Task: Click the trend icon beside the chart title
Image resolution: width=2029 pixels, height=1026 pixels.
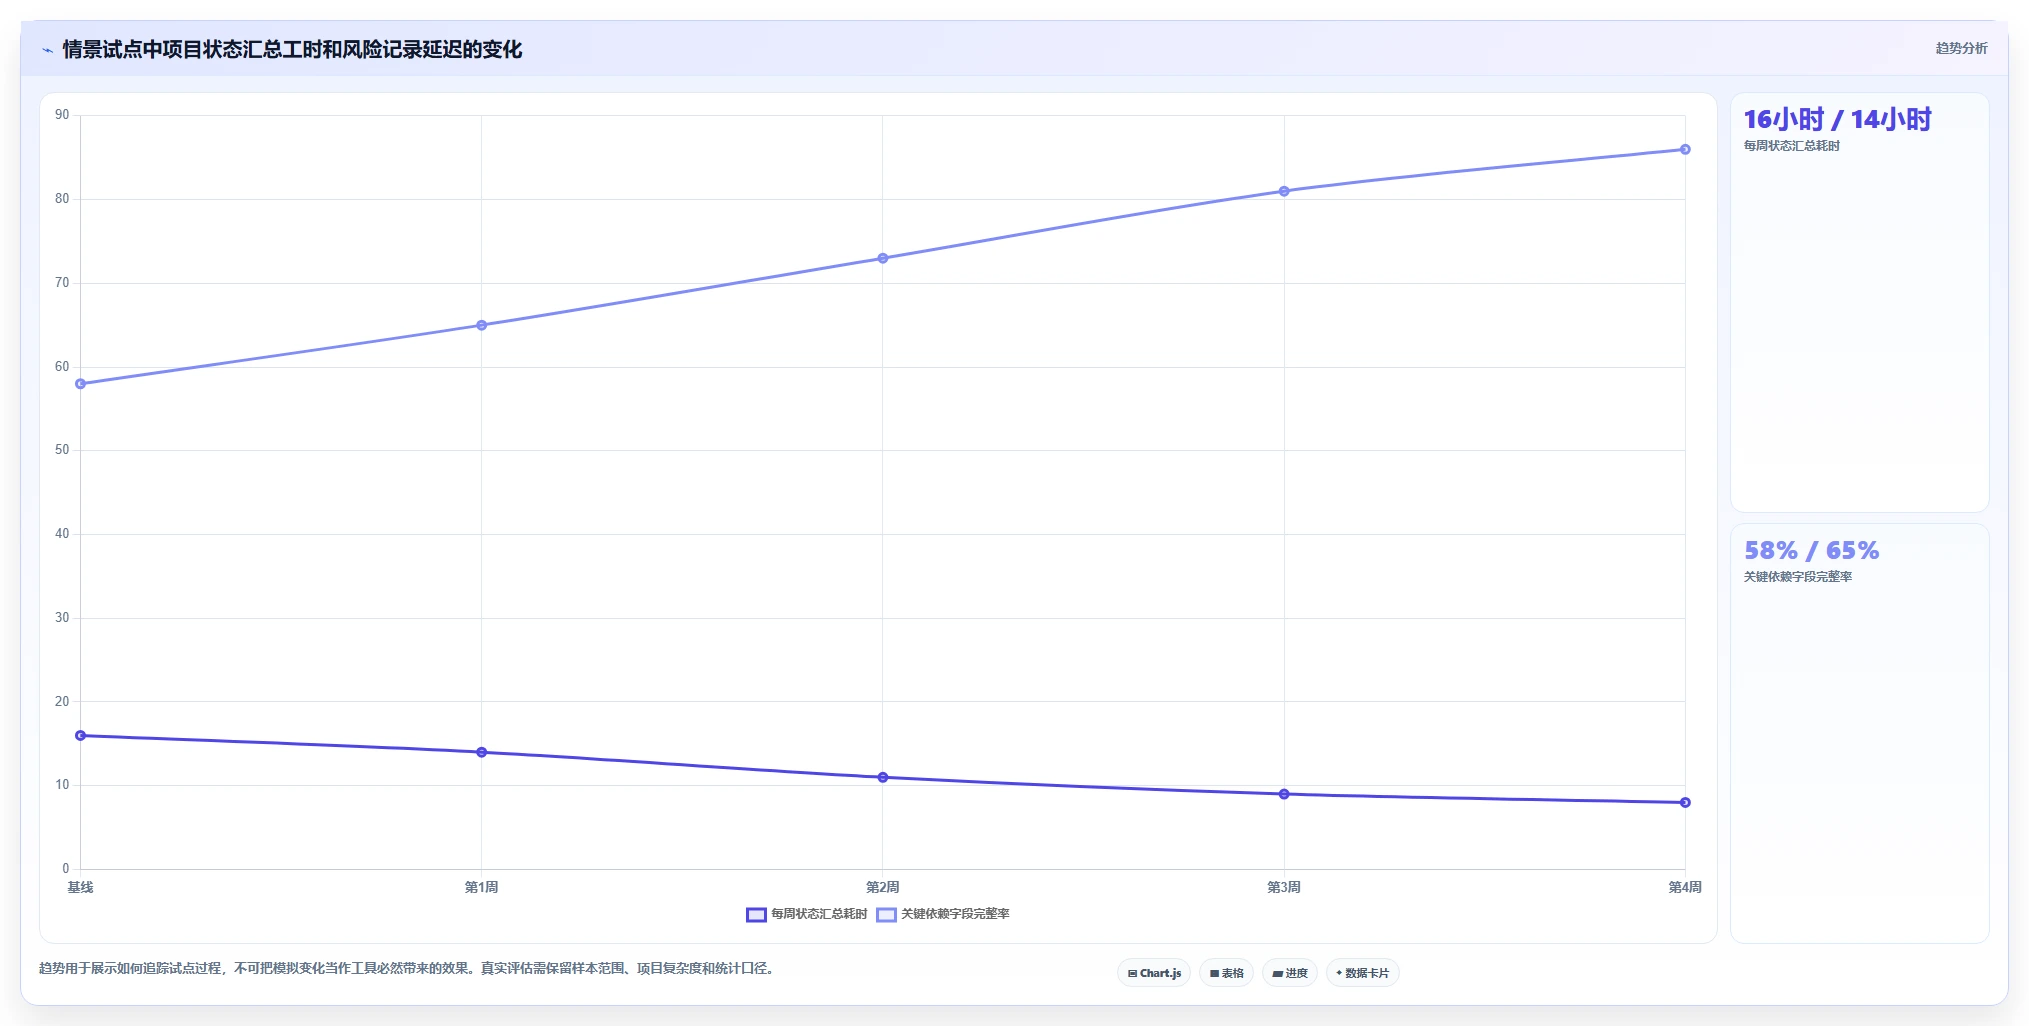Action: coord(47,50)
